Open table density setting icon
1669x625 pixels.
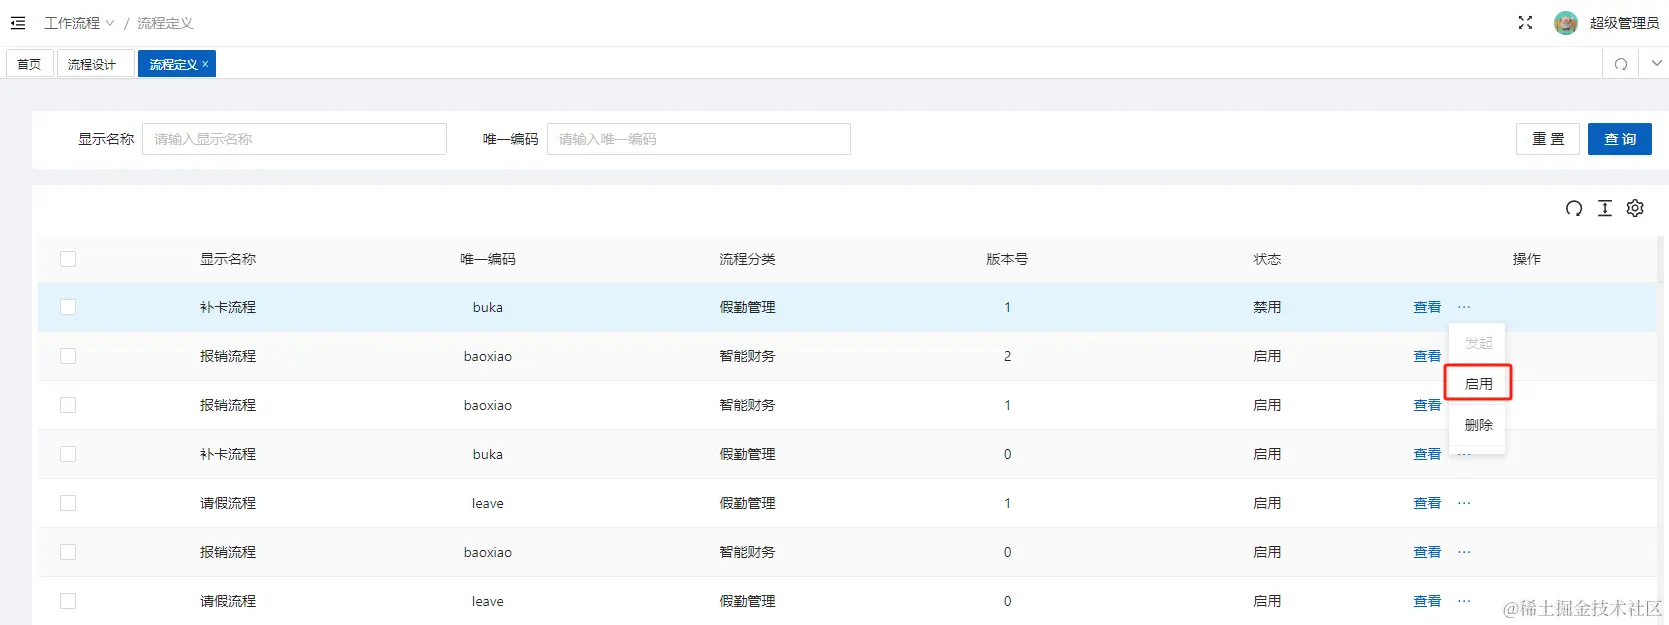point(1605,208)
